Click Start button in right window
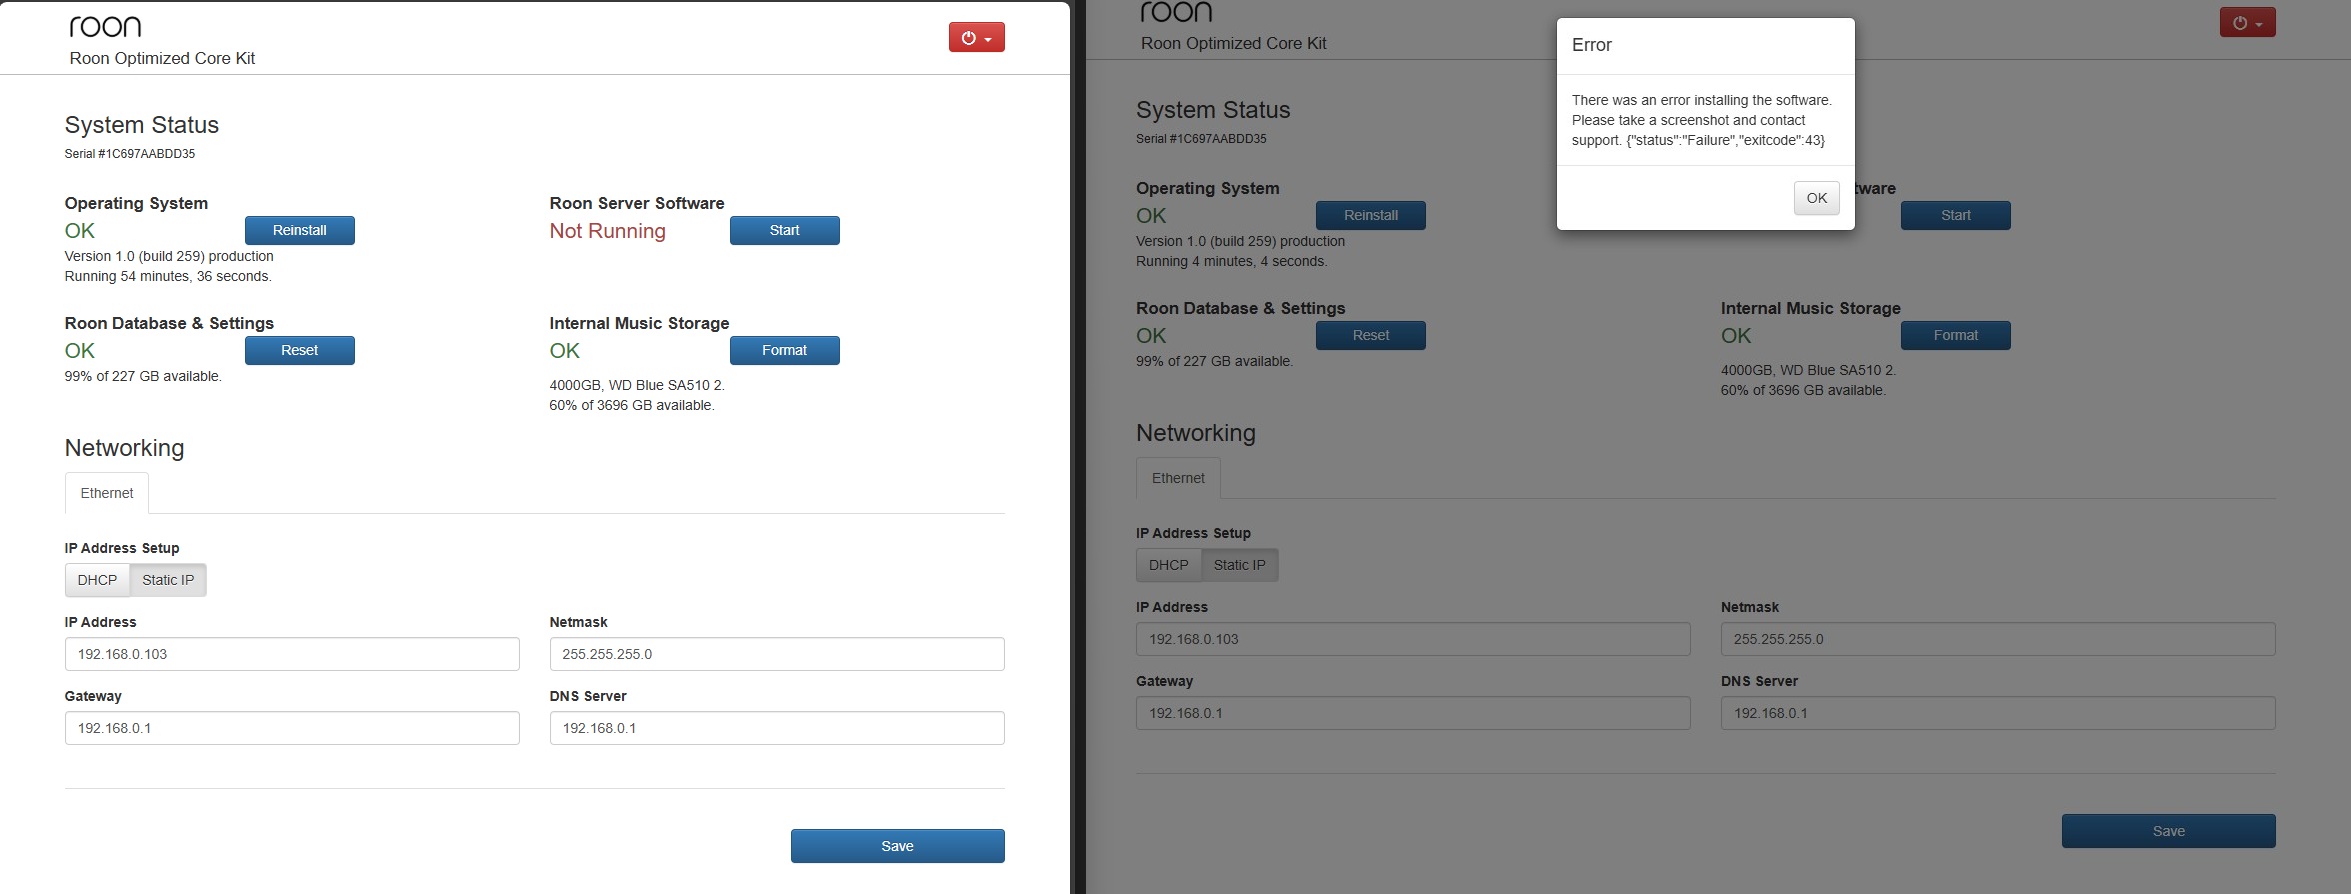 (1956, 215)
